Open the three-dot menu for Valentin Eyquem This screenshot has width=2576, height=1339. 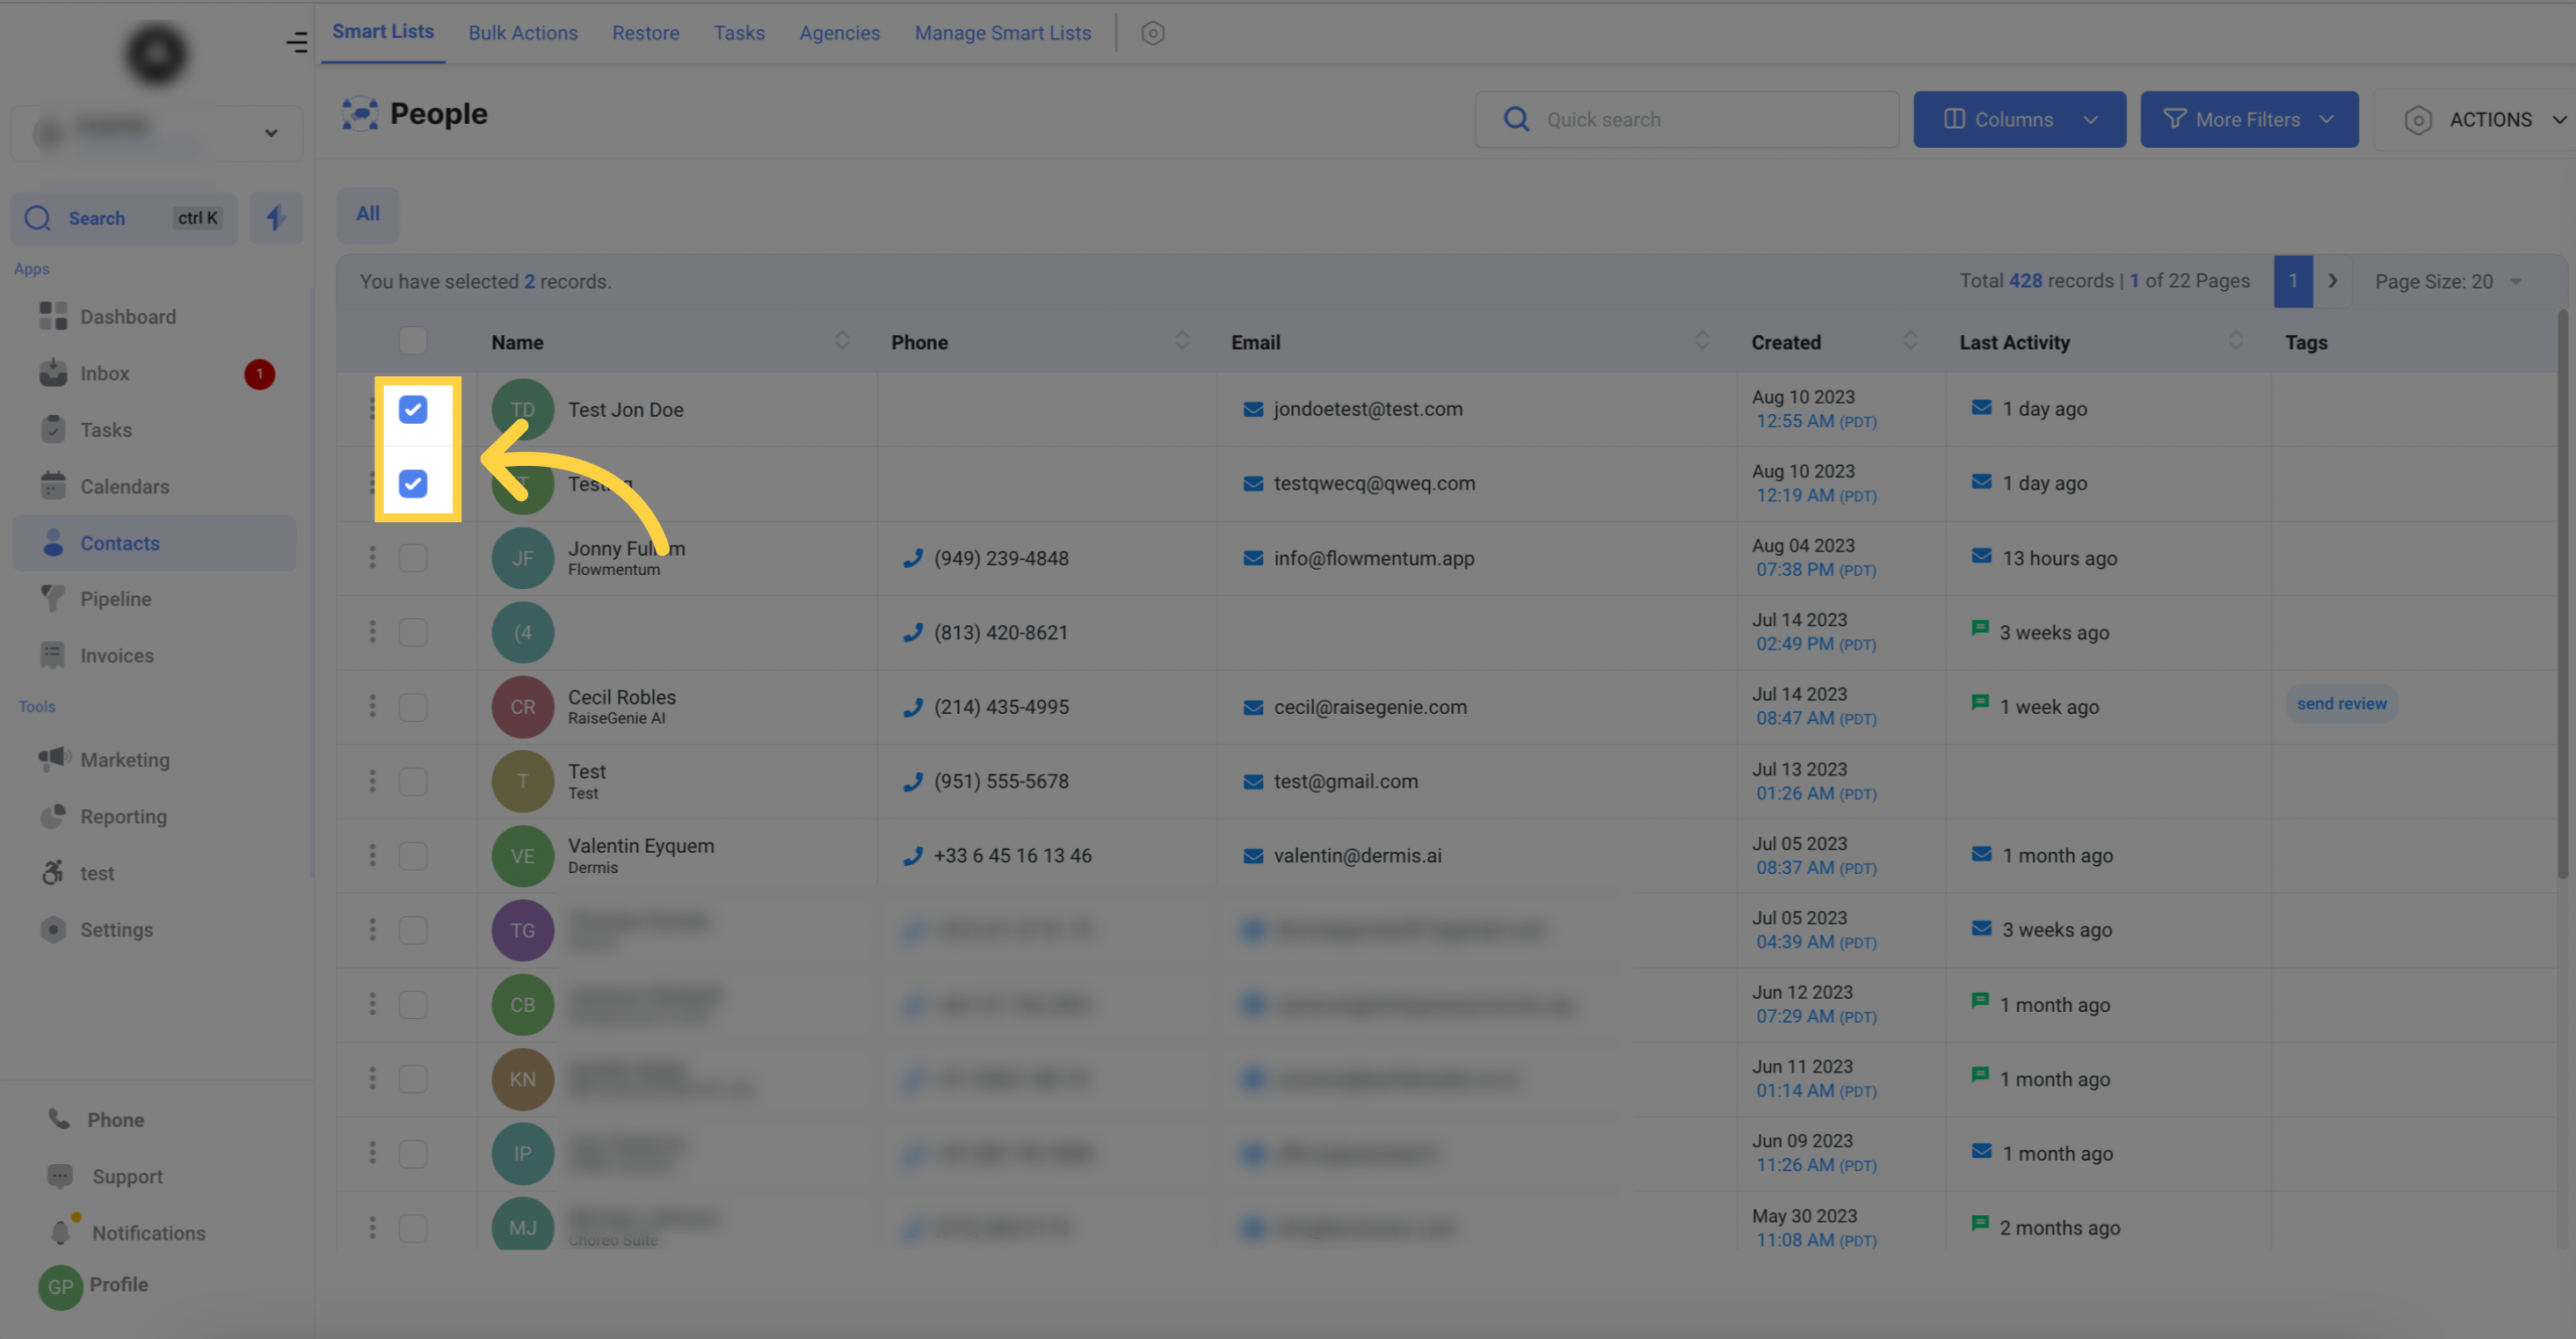[372, 856]
